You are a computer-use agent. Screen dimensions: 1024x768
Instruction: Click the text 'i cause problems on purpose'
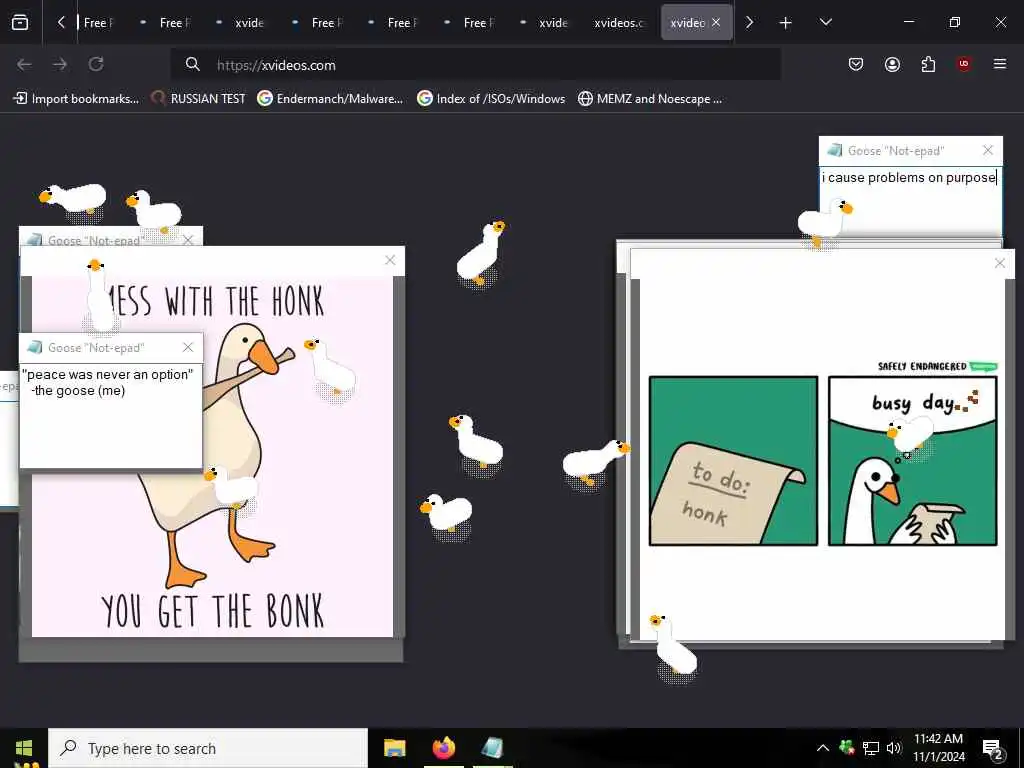pyautogui.click(x=909, y=178)
